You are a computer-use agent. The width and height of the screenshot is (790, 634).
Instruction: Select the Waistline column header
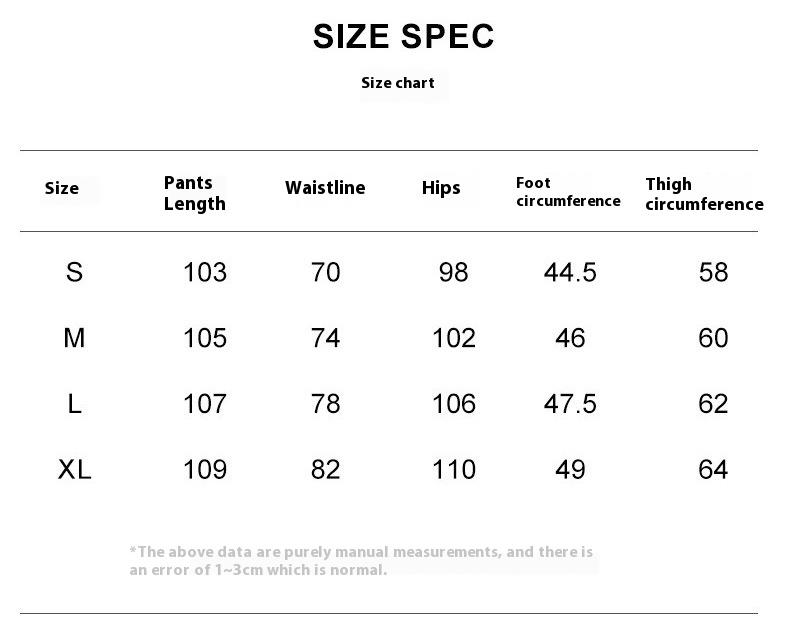pos(325,187)
